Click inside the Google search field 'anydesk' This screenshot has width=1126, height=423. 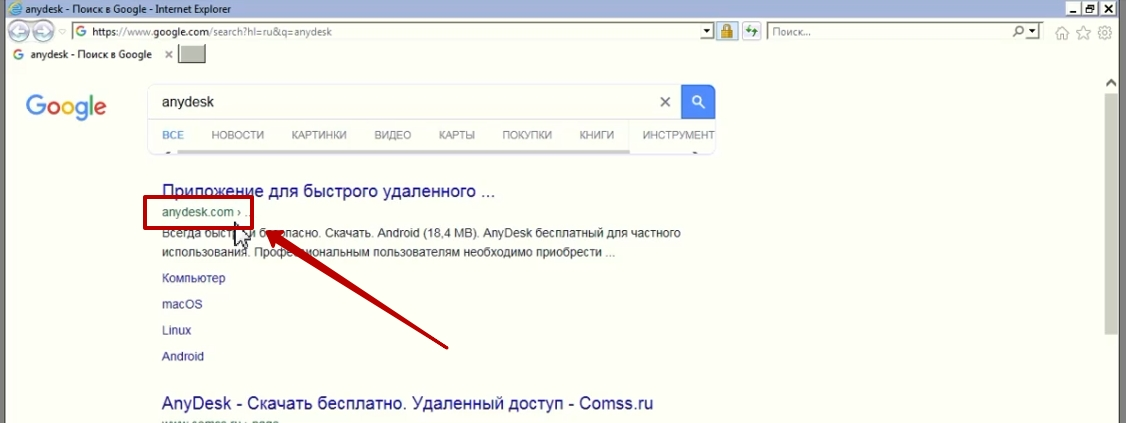402,102
